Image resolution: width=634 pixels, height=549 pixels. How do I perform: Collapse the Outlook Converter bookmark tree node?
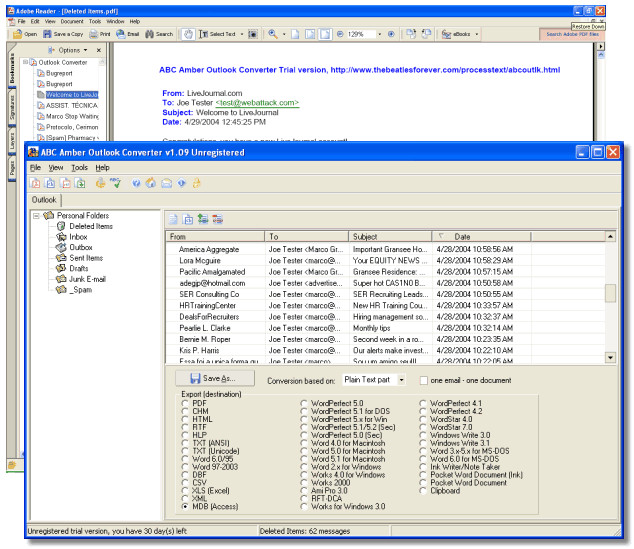pyautogui.click(x=25, y=62)
